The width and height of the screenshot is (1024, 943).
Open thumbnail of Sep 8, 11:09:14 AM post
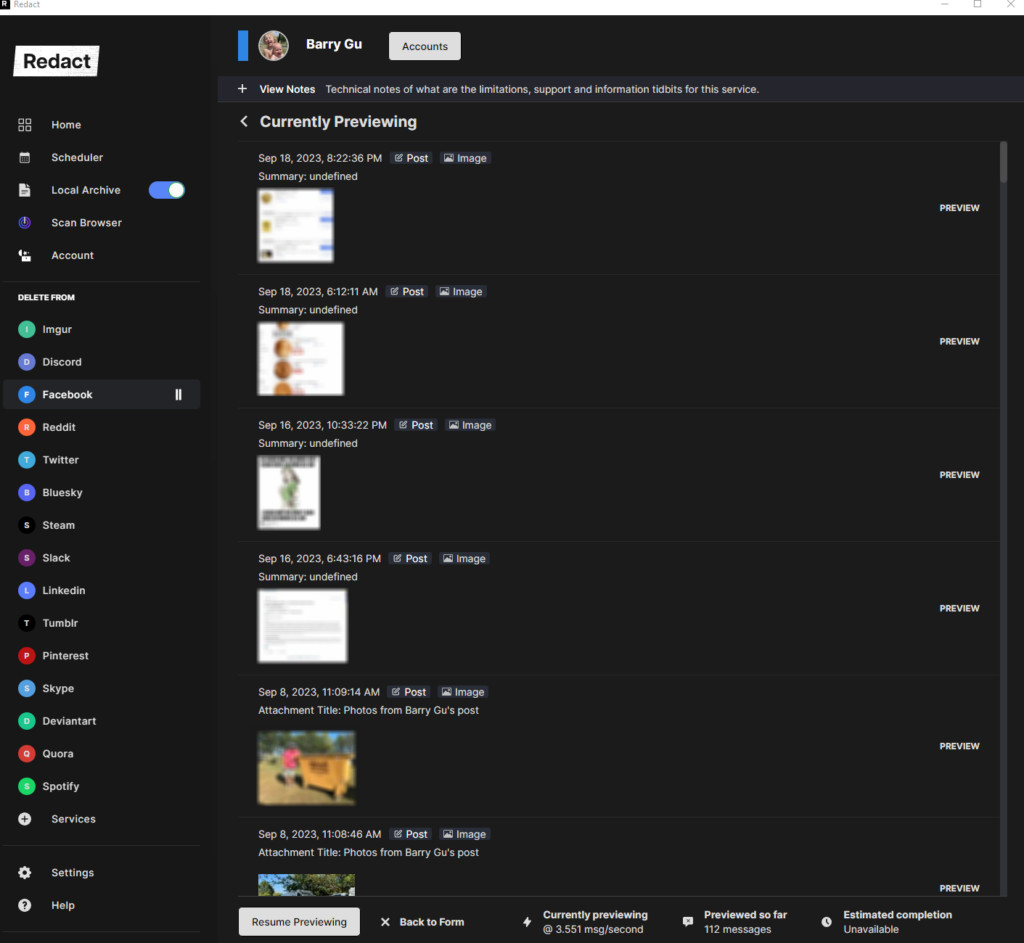pyautogui.click(x=306, y=767)
